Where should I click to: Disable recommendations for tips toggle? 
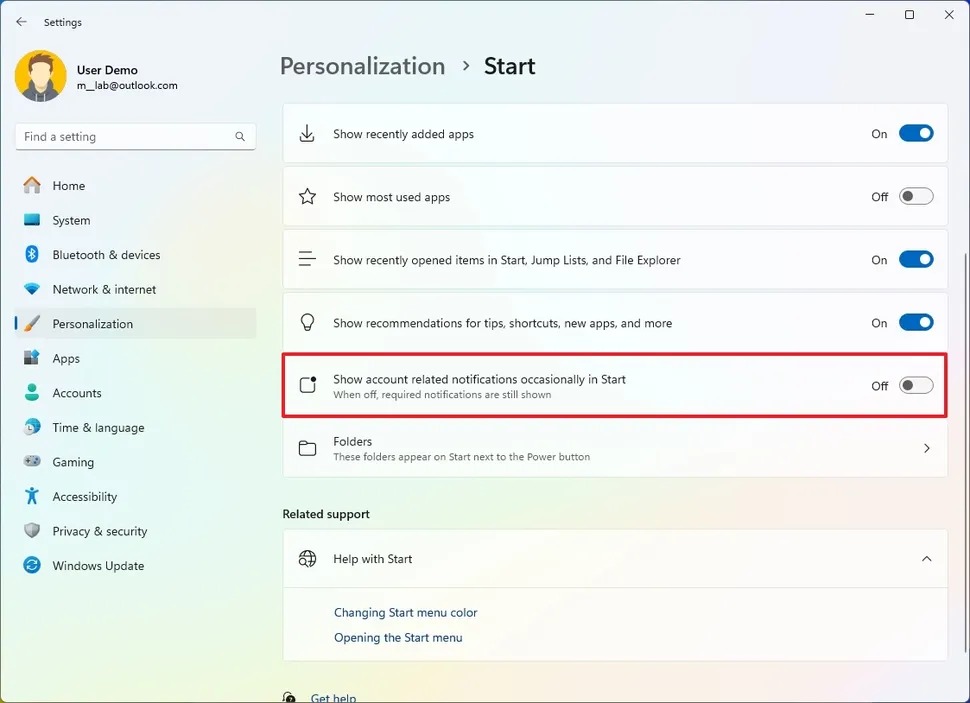(916, 323)
